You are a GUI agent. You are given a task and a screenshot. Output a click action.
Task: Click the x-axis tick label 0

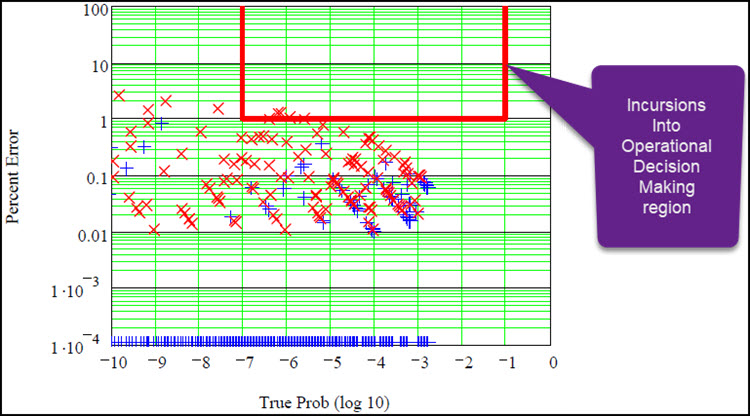(551, 362)
